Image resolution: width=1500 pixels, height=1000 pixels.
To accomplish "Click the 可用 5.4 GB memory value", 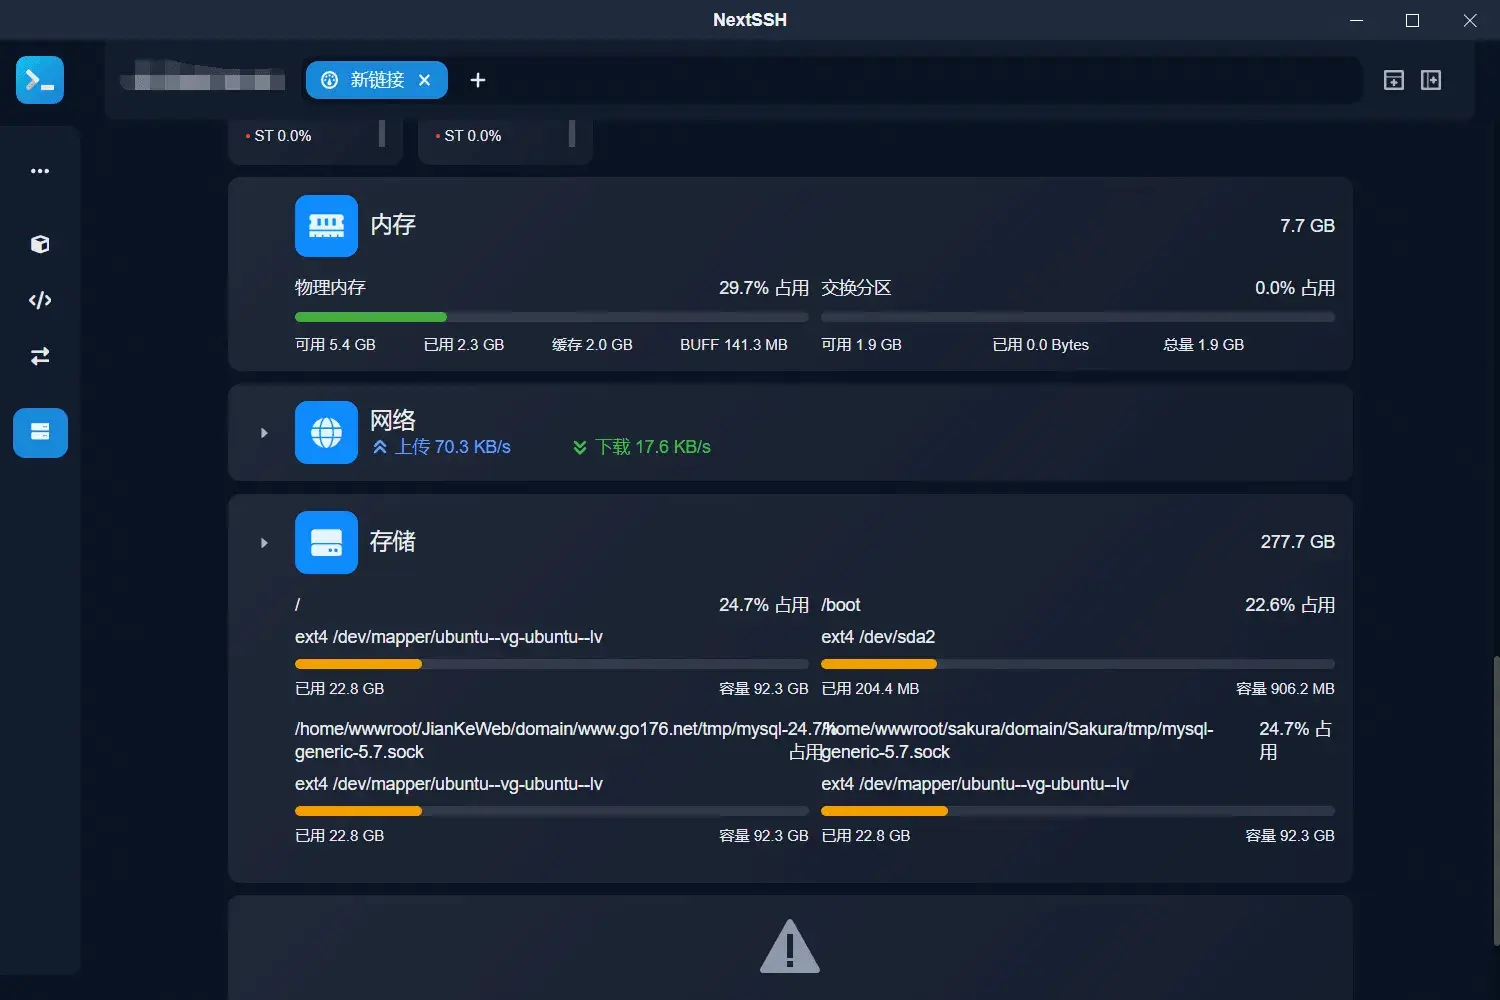I will (x=335, y=345).
